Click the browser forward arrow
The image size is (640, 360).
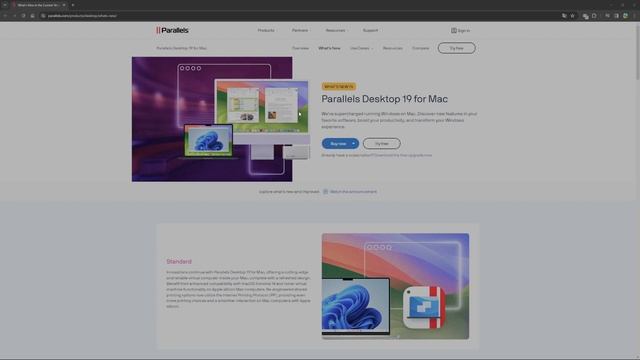pos(14,16)
